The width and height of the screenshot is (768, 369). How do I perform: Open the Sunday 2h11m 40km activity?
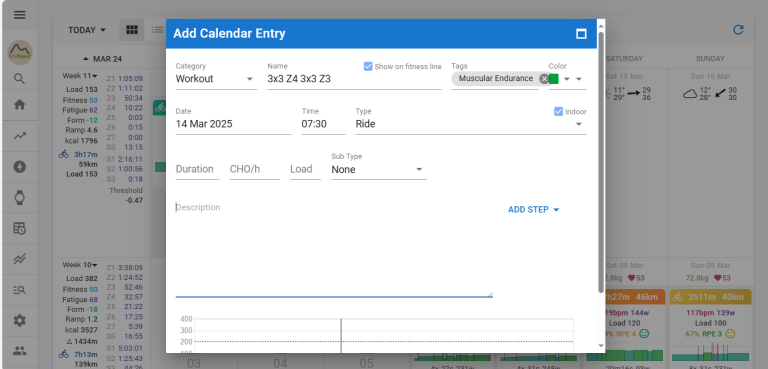pos(710,297)
